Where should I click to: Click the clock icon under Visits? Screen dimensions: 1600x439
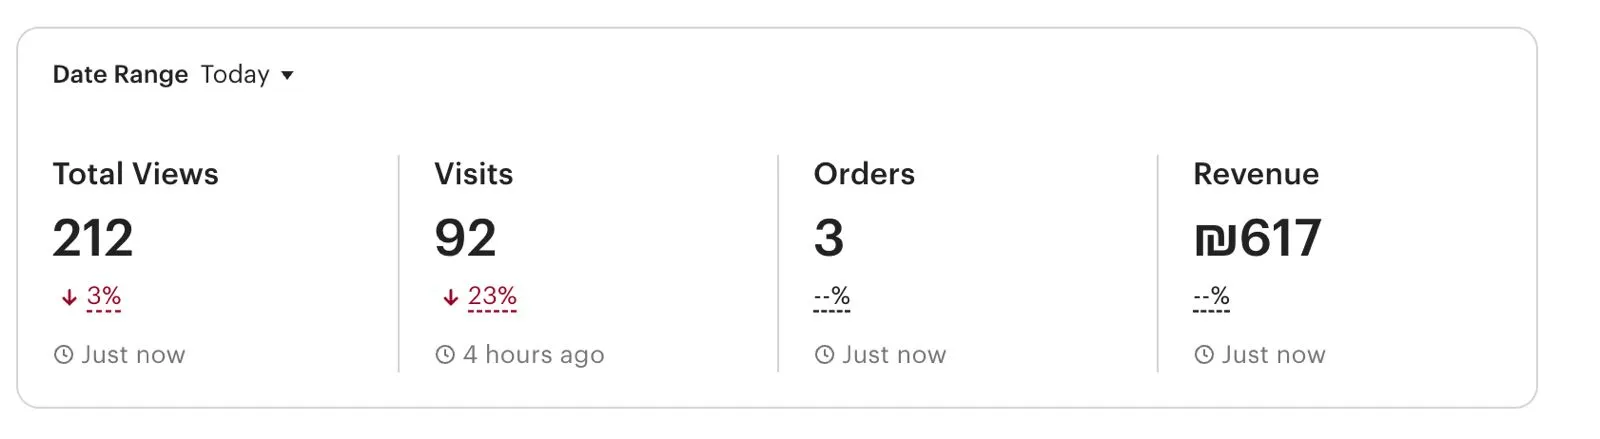coord(445,355)
